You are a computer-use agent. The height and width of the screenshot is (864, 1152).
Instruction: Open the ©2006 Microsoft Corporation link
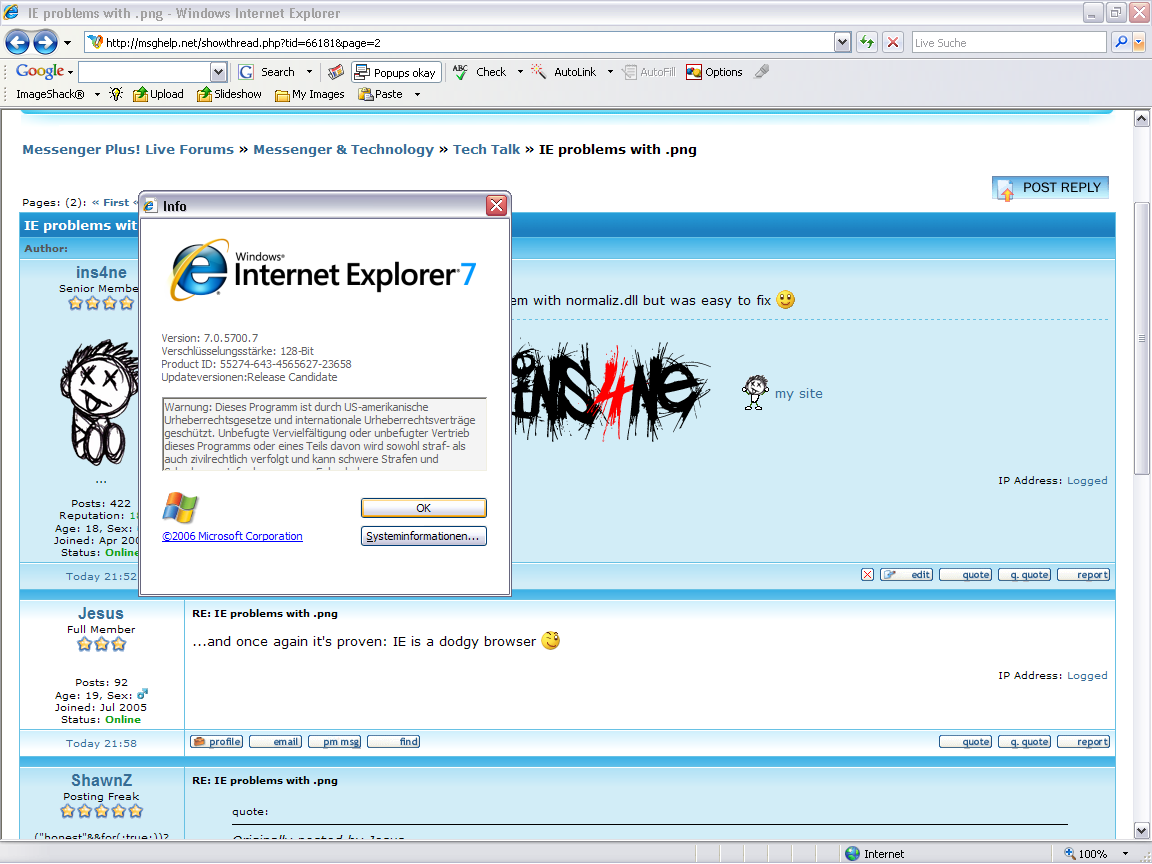click(232, 536)
